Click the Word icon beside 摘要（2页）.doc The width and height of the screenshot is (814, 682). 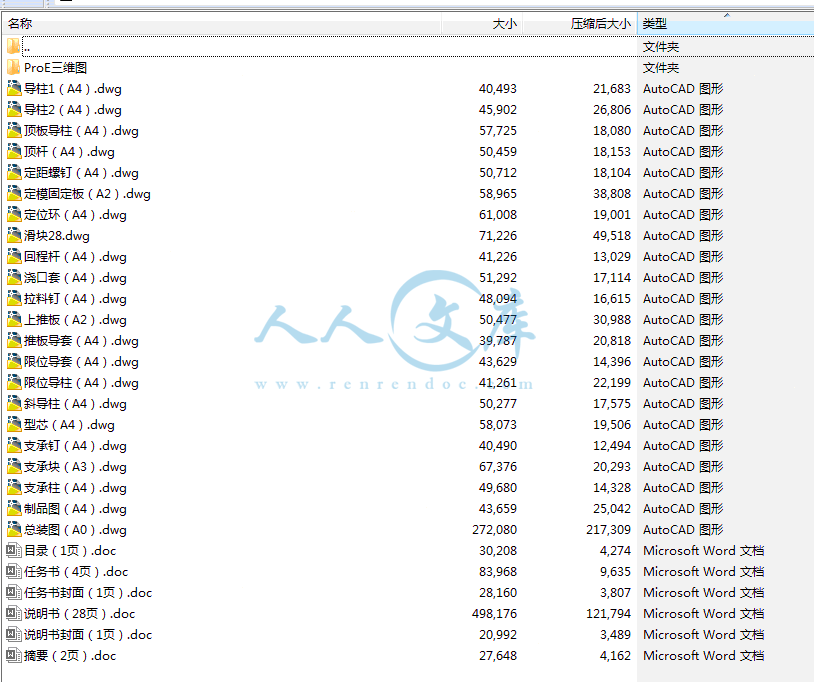click(13, 656)
